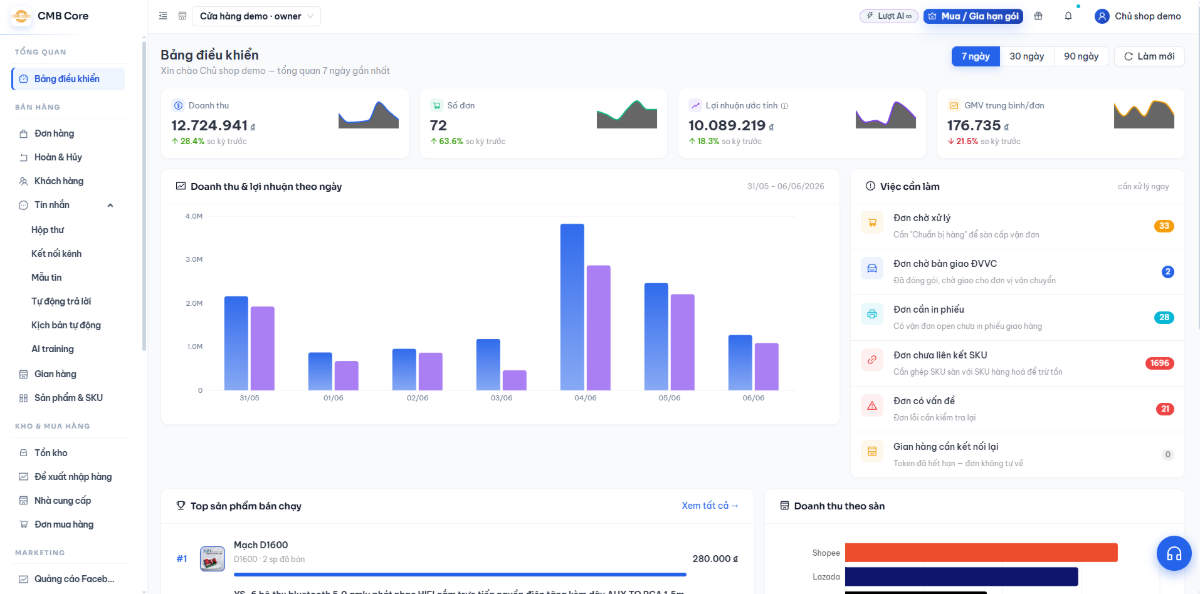Open the Chủ shop demo user menu
Screen dimensions: 1200x594
(1138, 16)
